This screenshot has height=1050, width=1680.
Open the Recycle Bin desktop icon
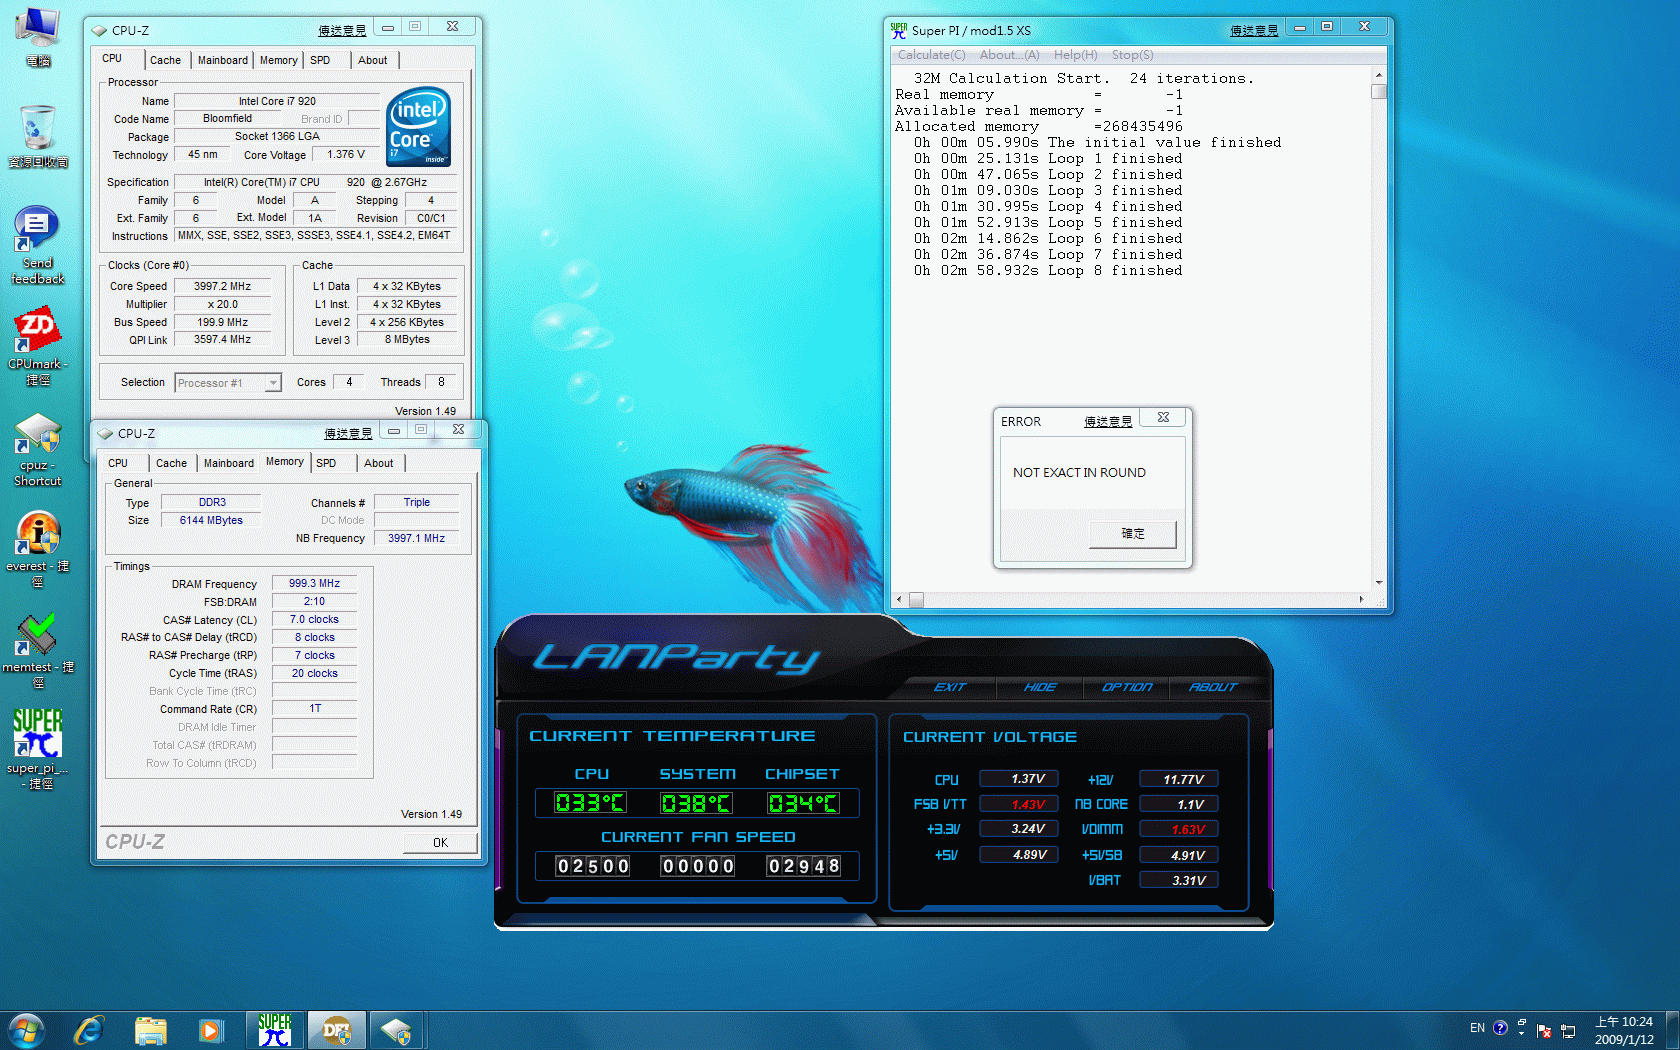pos(38,136)
